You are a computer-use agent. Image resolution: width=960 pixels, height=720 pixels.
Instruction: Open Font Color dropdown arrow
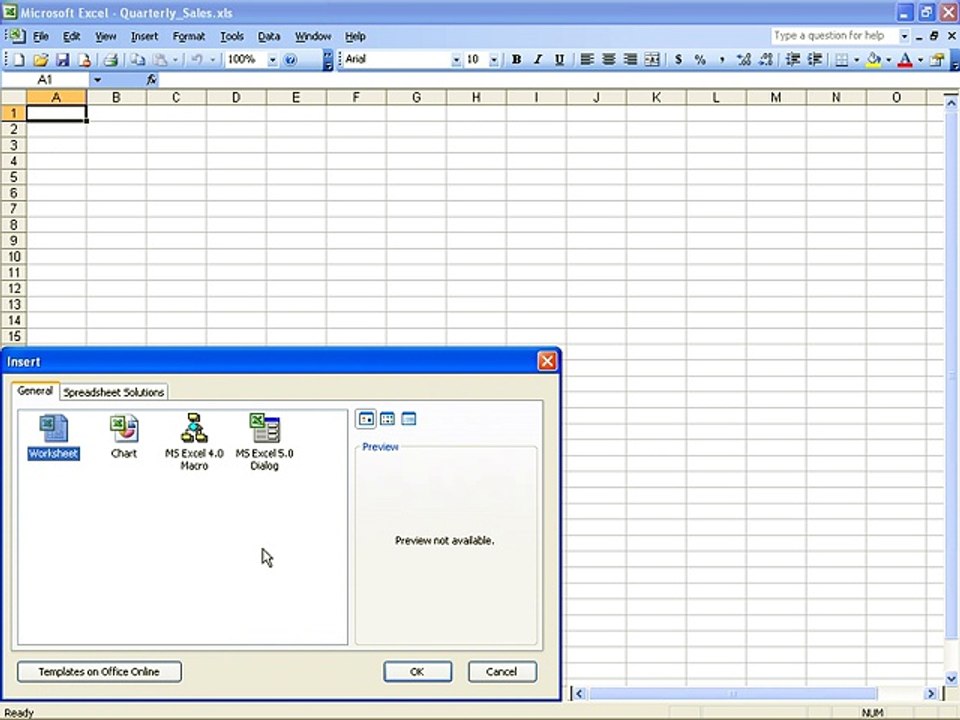coord(920,60)
